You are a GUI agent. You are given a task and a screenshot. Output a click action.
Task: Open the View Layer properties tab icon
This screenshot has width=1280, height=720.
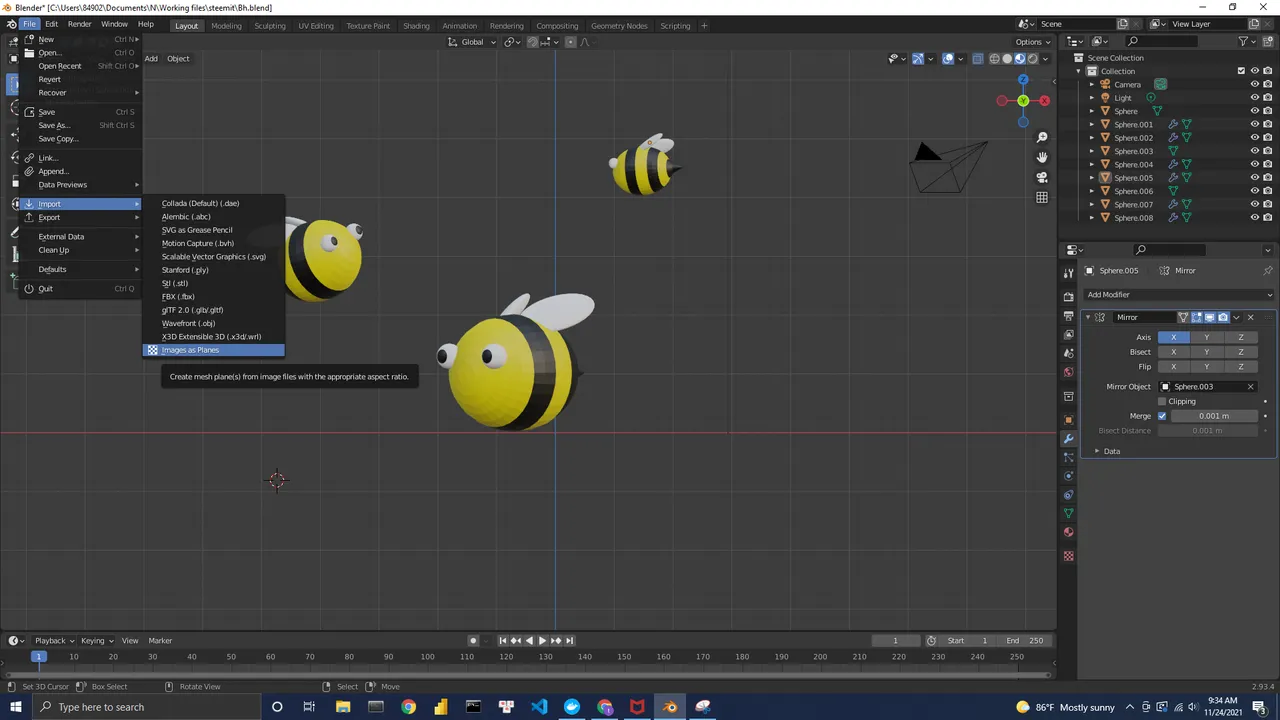click(1069, 335)
